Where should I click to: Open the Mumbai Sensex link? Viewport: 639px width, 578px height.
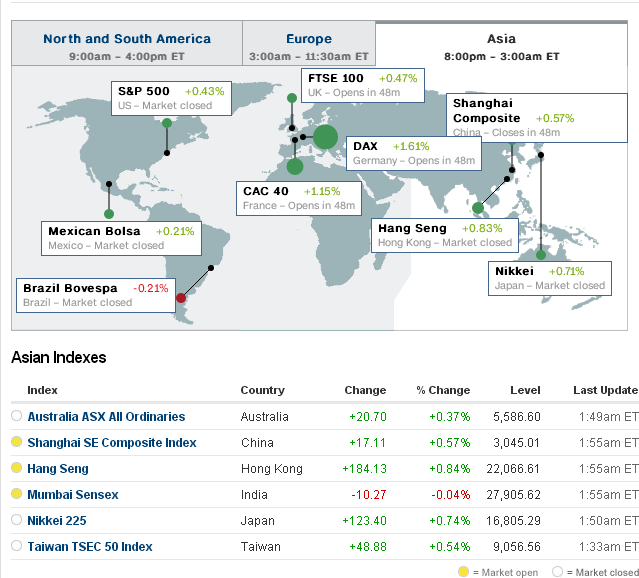click(x=73, y=495)
